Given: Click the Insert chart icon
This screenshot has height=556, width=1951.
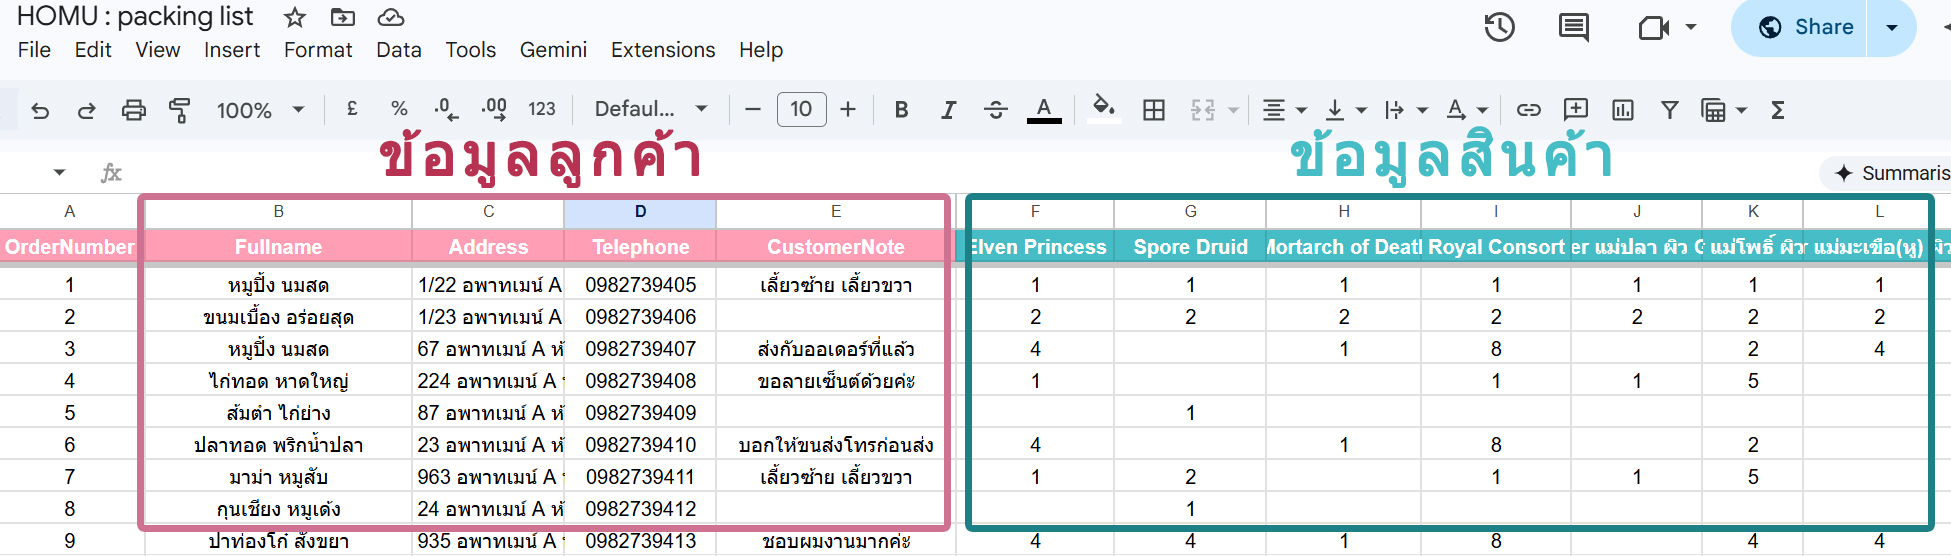Looking at the screenshot, I should (1622, 110).
